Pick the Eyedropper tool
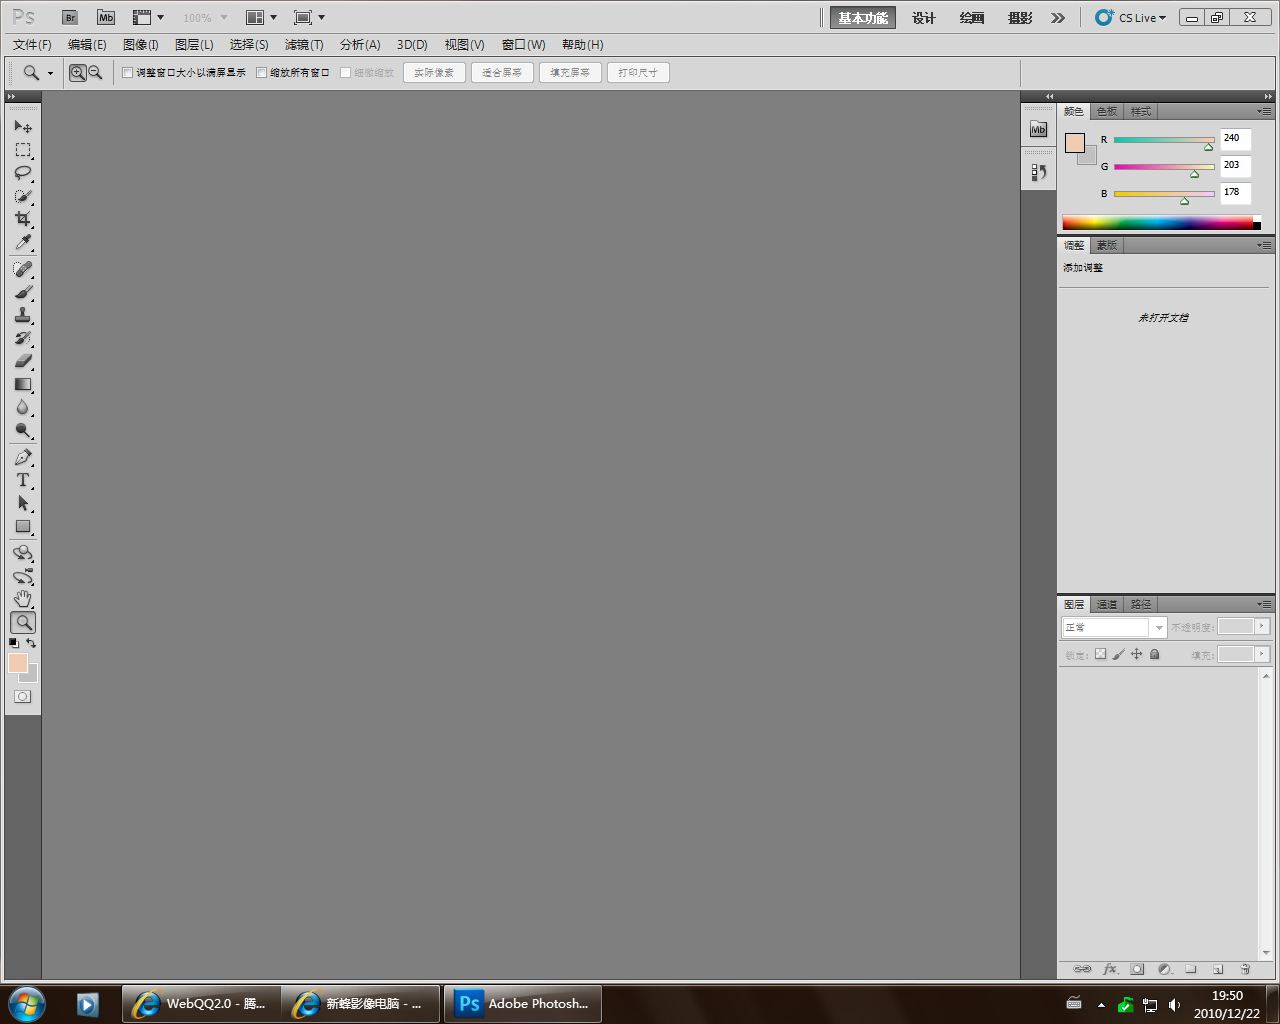Screen dimensions: 1280x1024 tap(22, 243)
